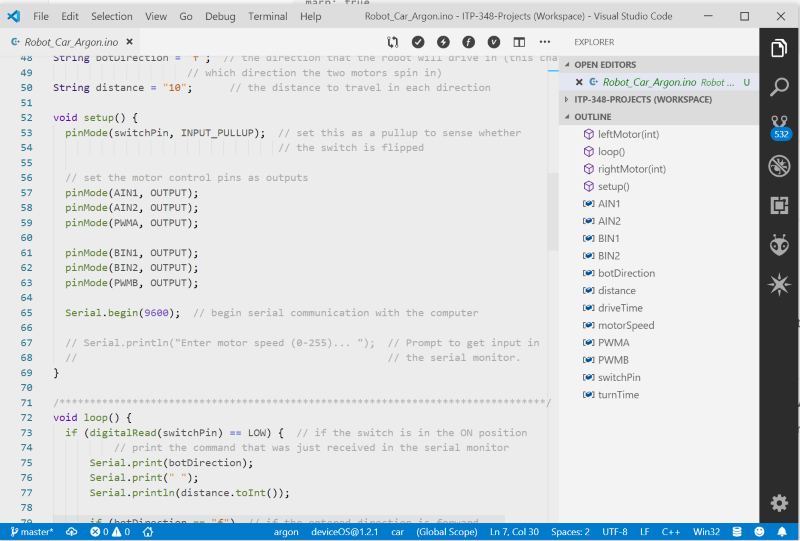Screen dimensions: 800x541
Task: Click Win32 configuration in status bar
Action: point(707,532)
